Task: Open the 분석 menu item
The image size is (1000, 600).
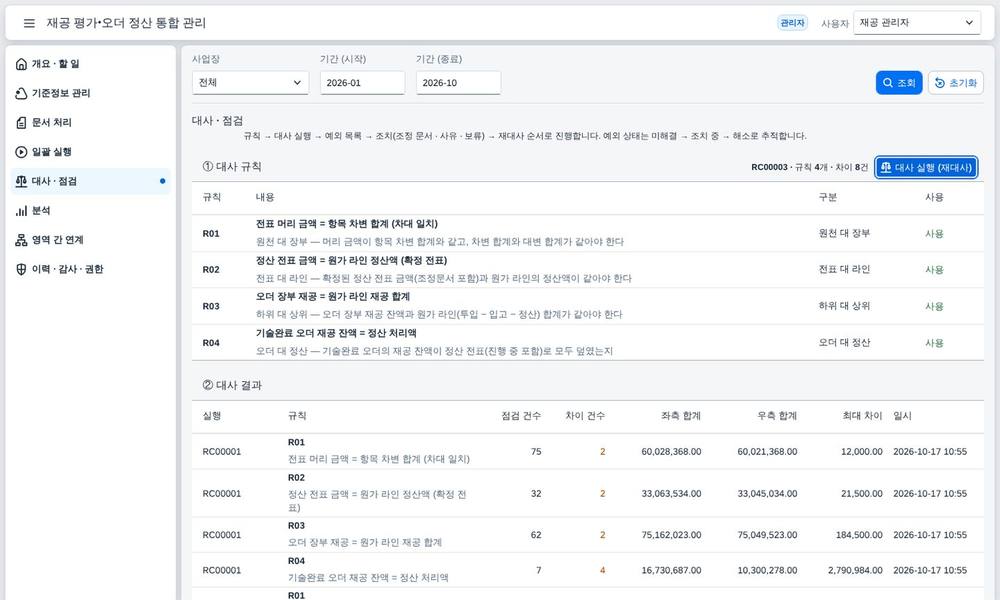Action: (91, 210)
